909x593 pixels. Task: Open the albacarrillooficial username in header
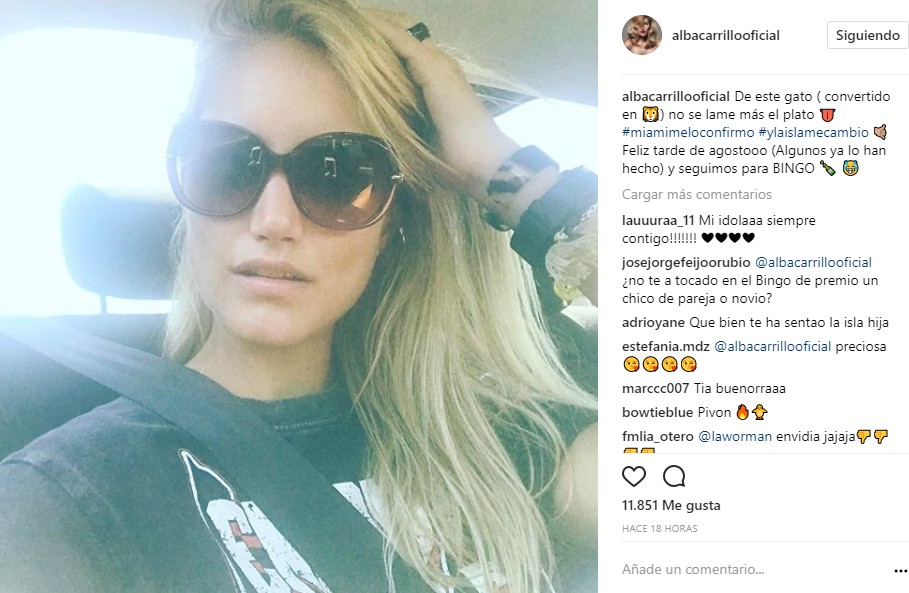pyautogui.click(x=726, y=35)
